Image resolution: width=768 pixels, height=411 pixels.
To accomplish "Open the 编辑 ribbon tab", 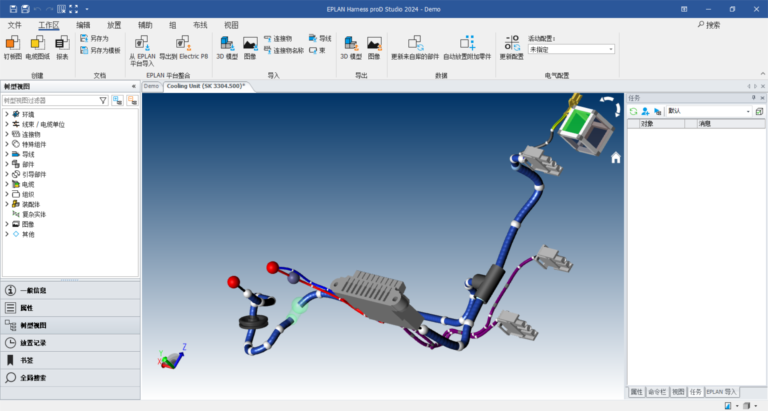I will [x=83, y=25].
